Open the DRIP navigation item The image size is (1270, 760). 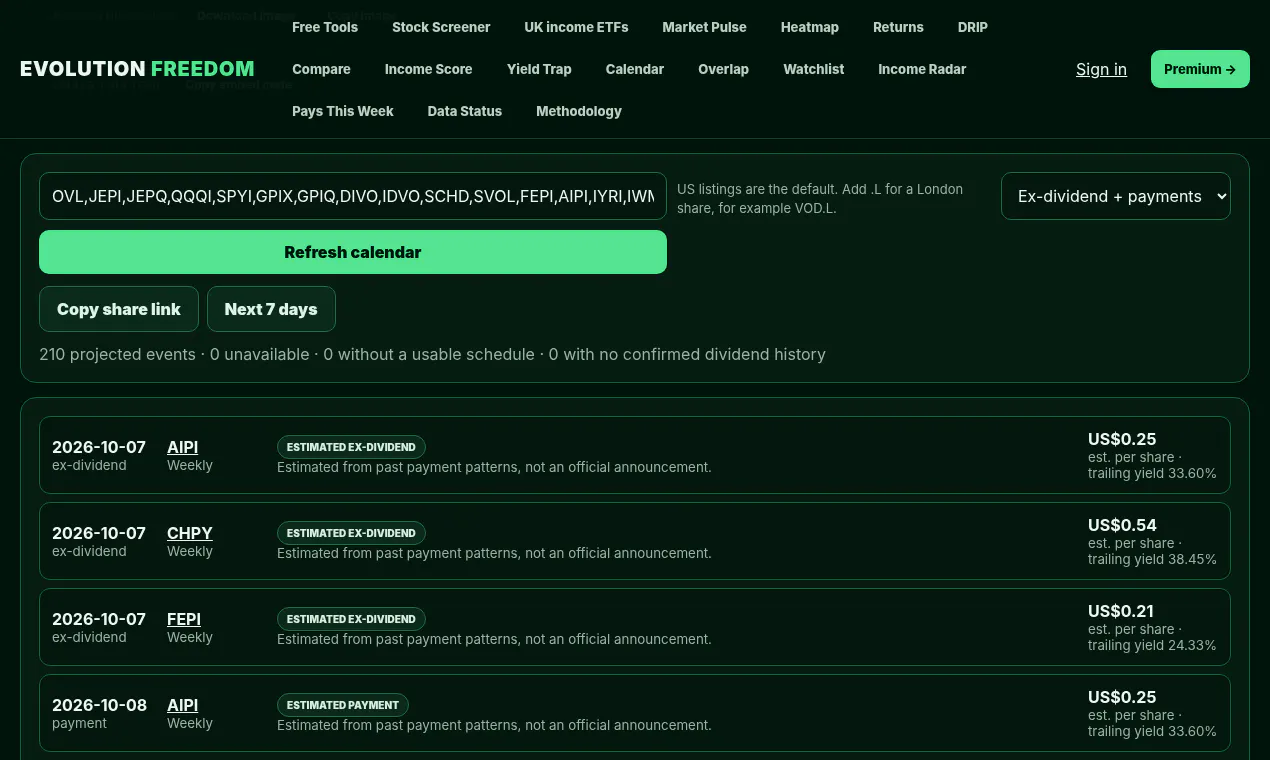(973, 27)
